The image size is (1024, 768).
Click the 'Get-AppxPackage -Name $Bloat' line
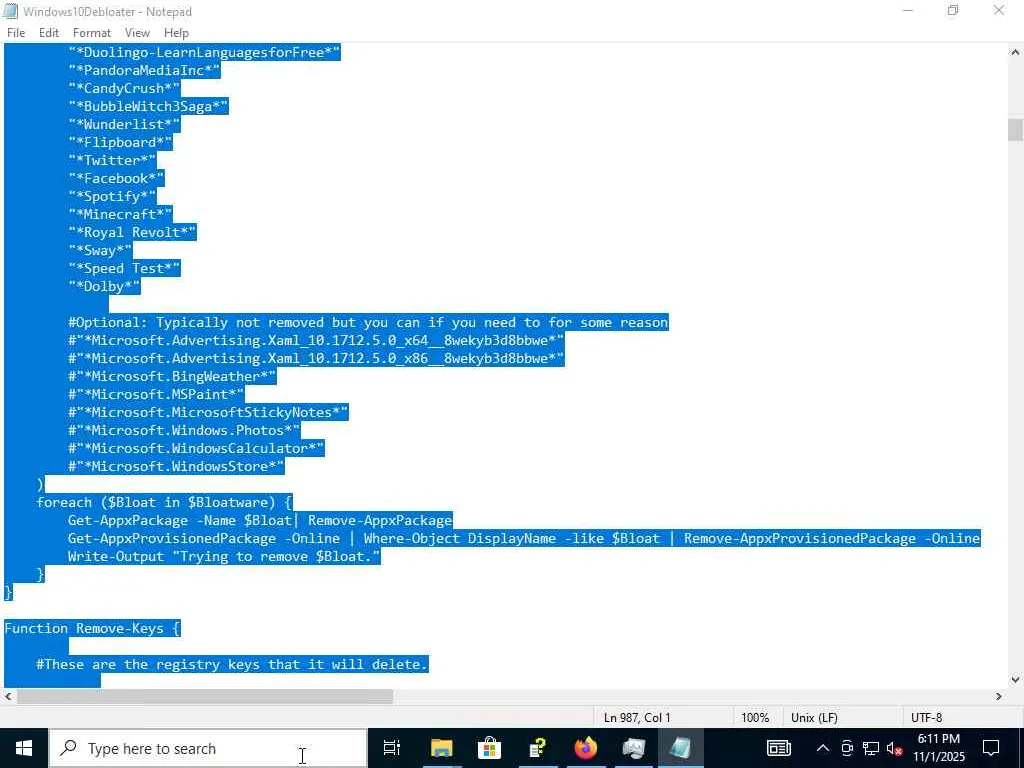tap(260, 520)
